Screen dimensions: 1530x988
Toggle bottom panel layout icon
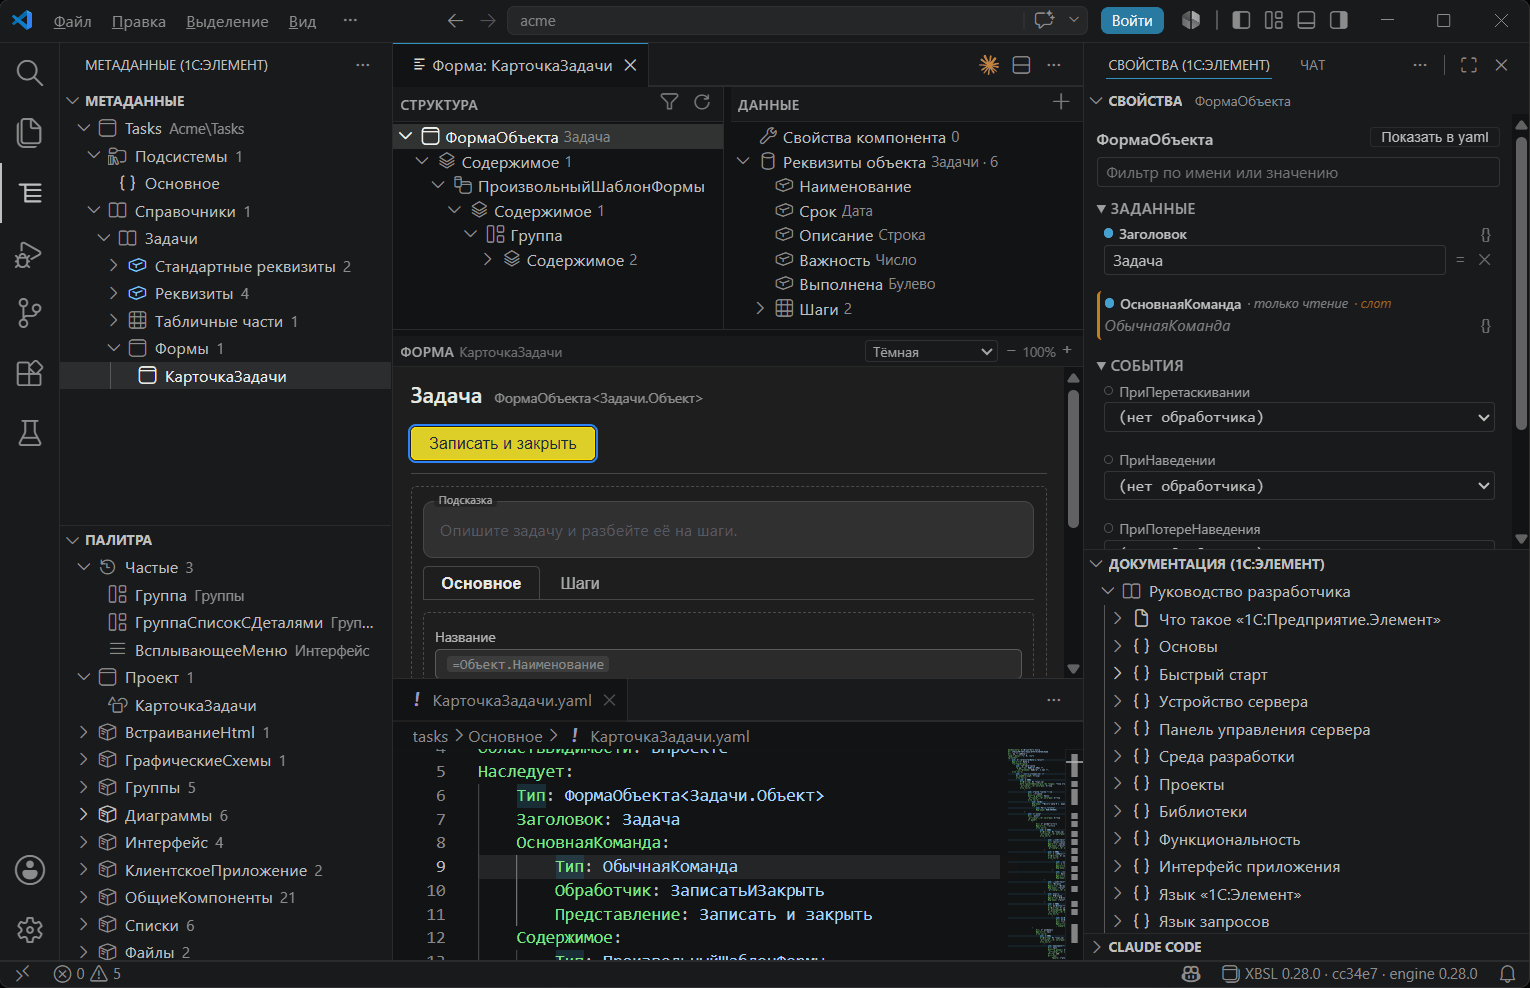click(x=1306, y=20)
